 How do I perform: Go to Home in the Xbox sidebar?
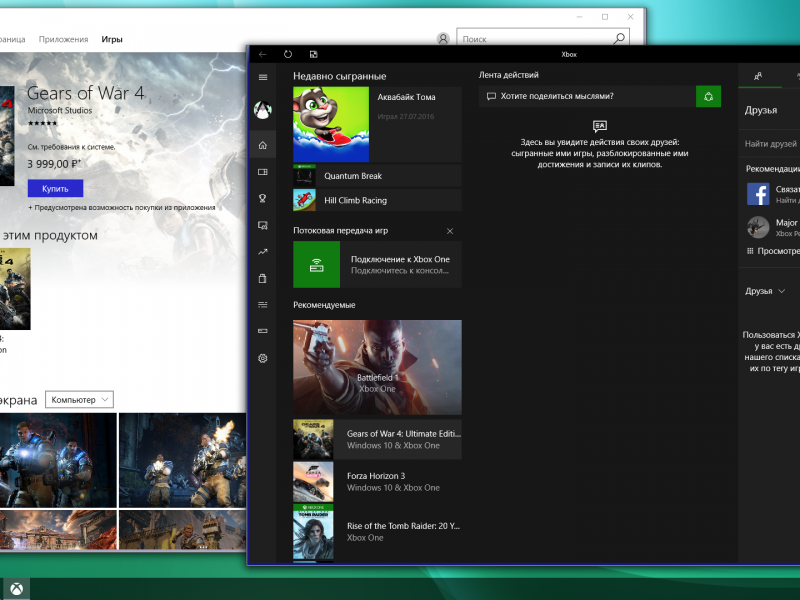click(263, 145)
